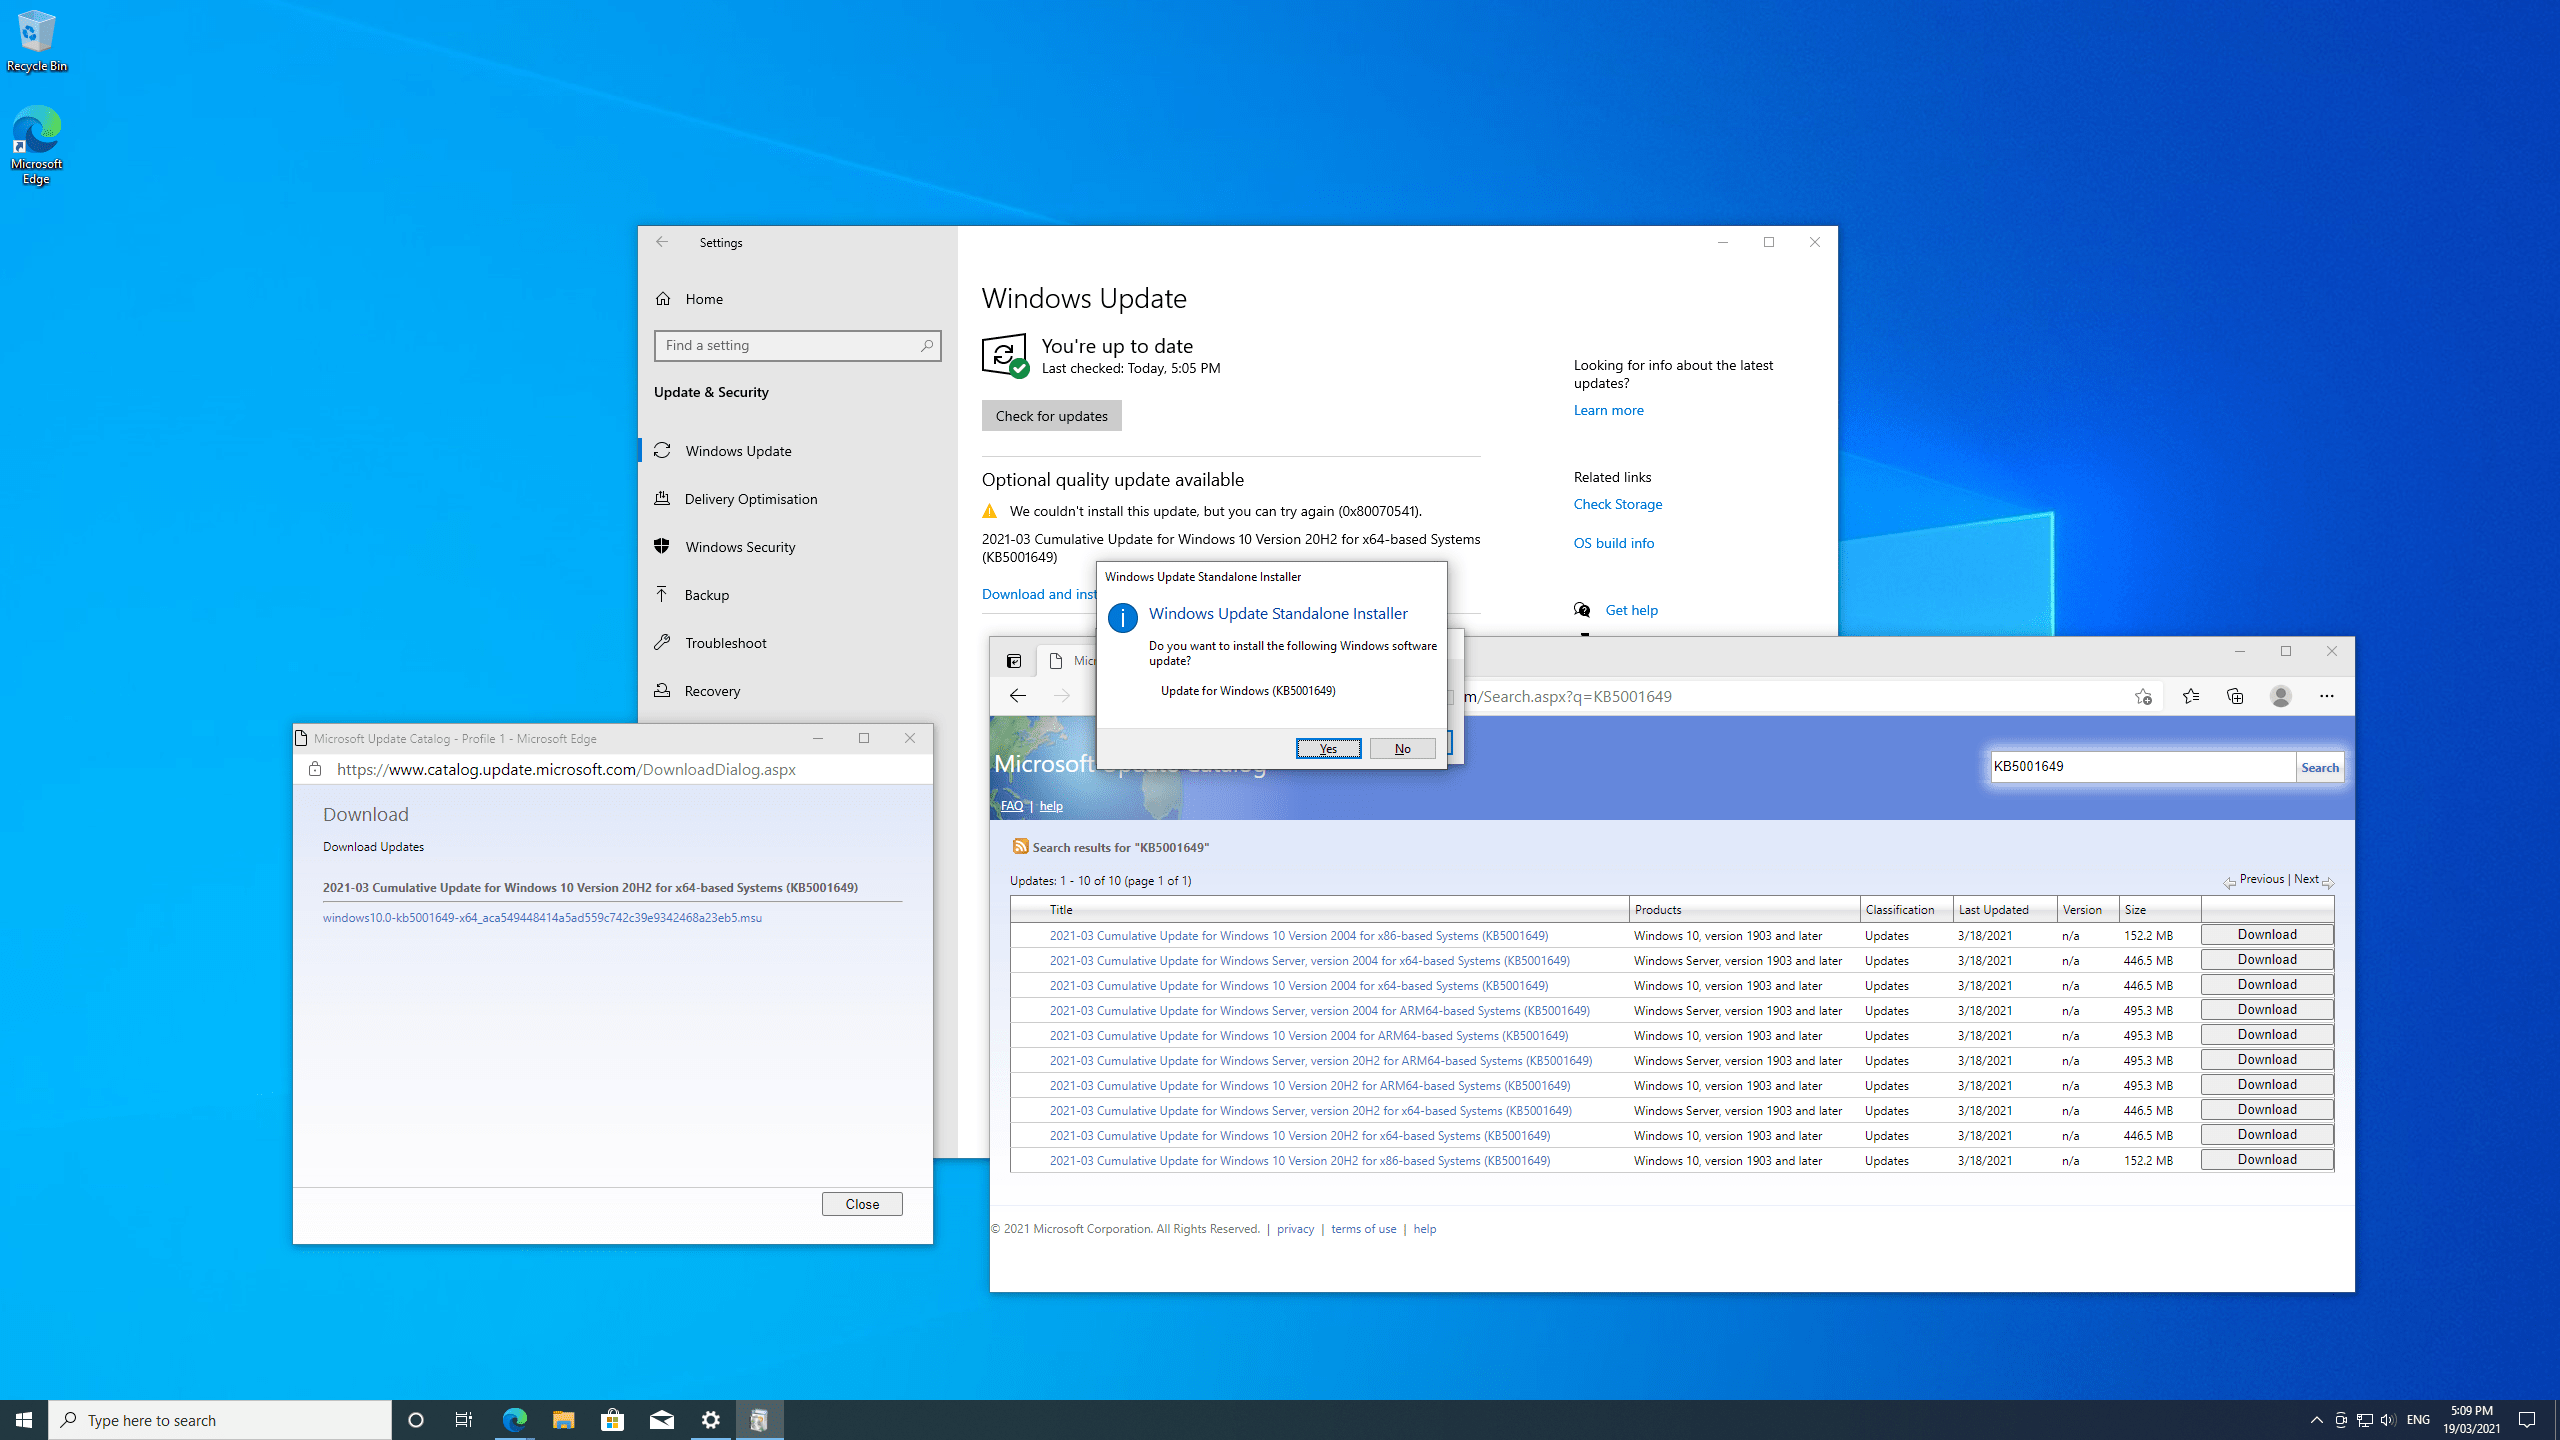Click Get help link in Settings
The height and width of the screenshot is (1440, 2560).
click(x=1631, y=610)
